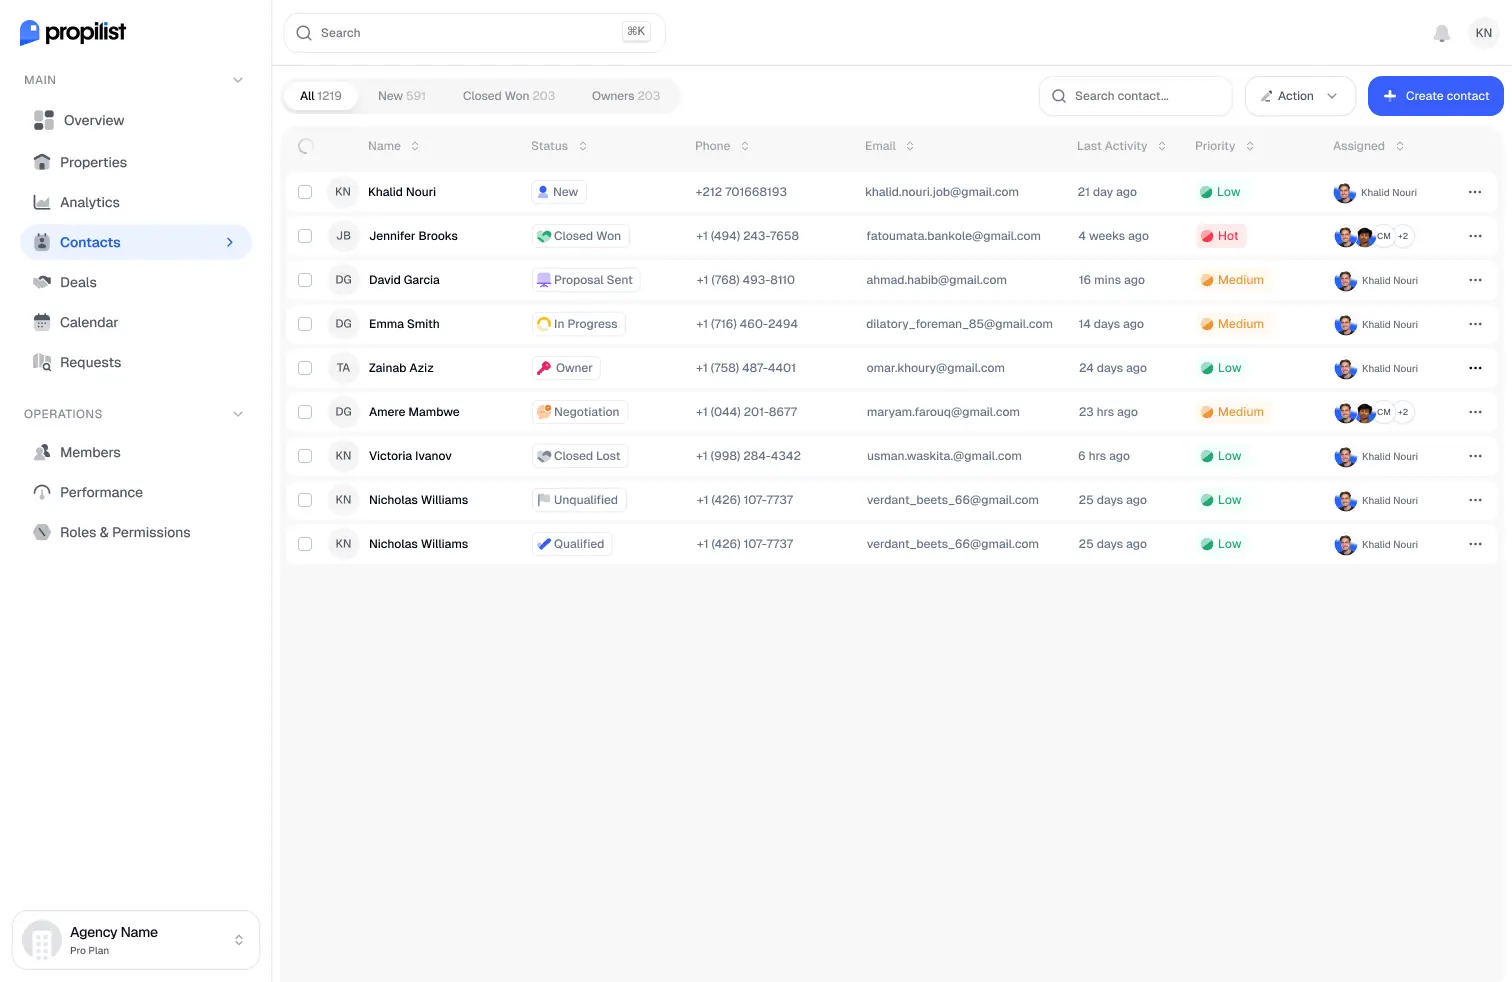
Task: Open Roles & Permissions page
Action: pos(125,532)
